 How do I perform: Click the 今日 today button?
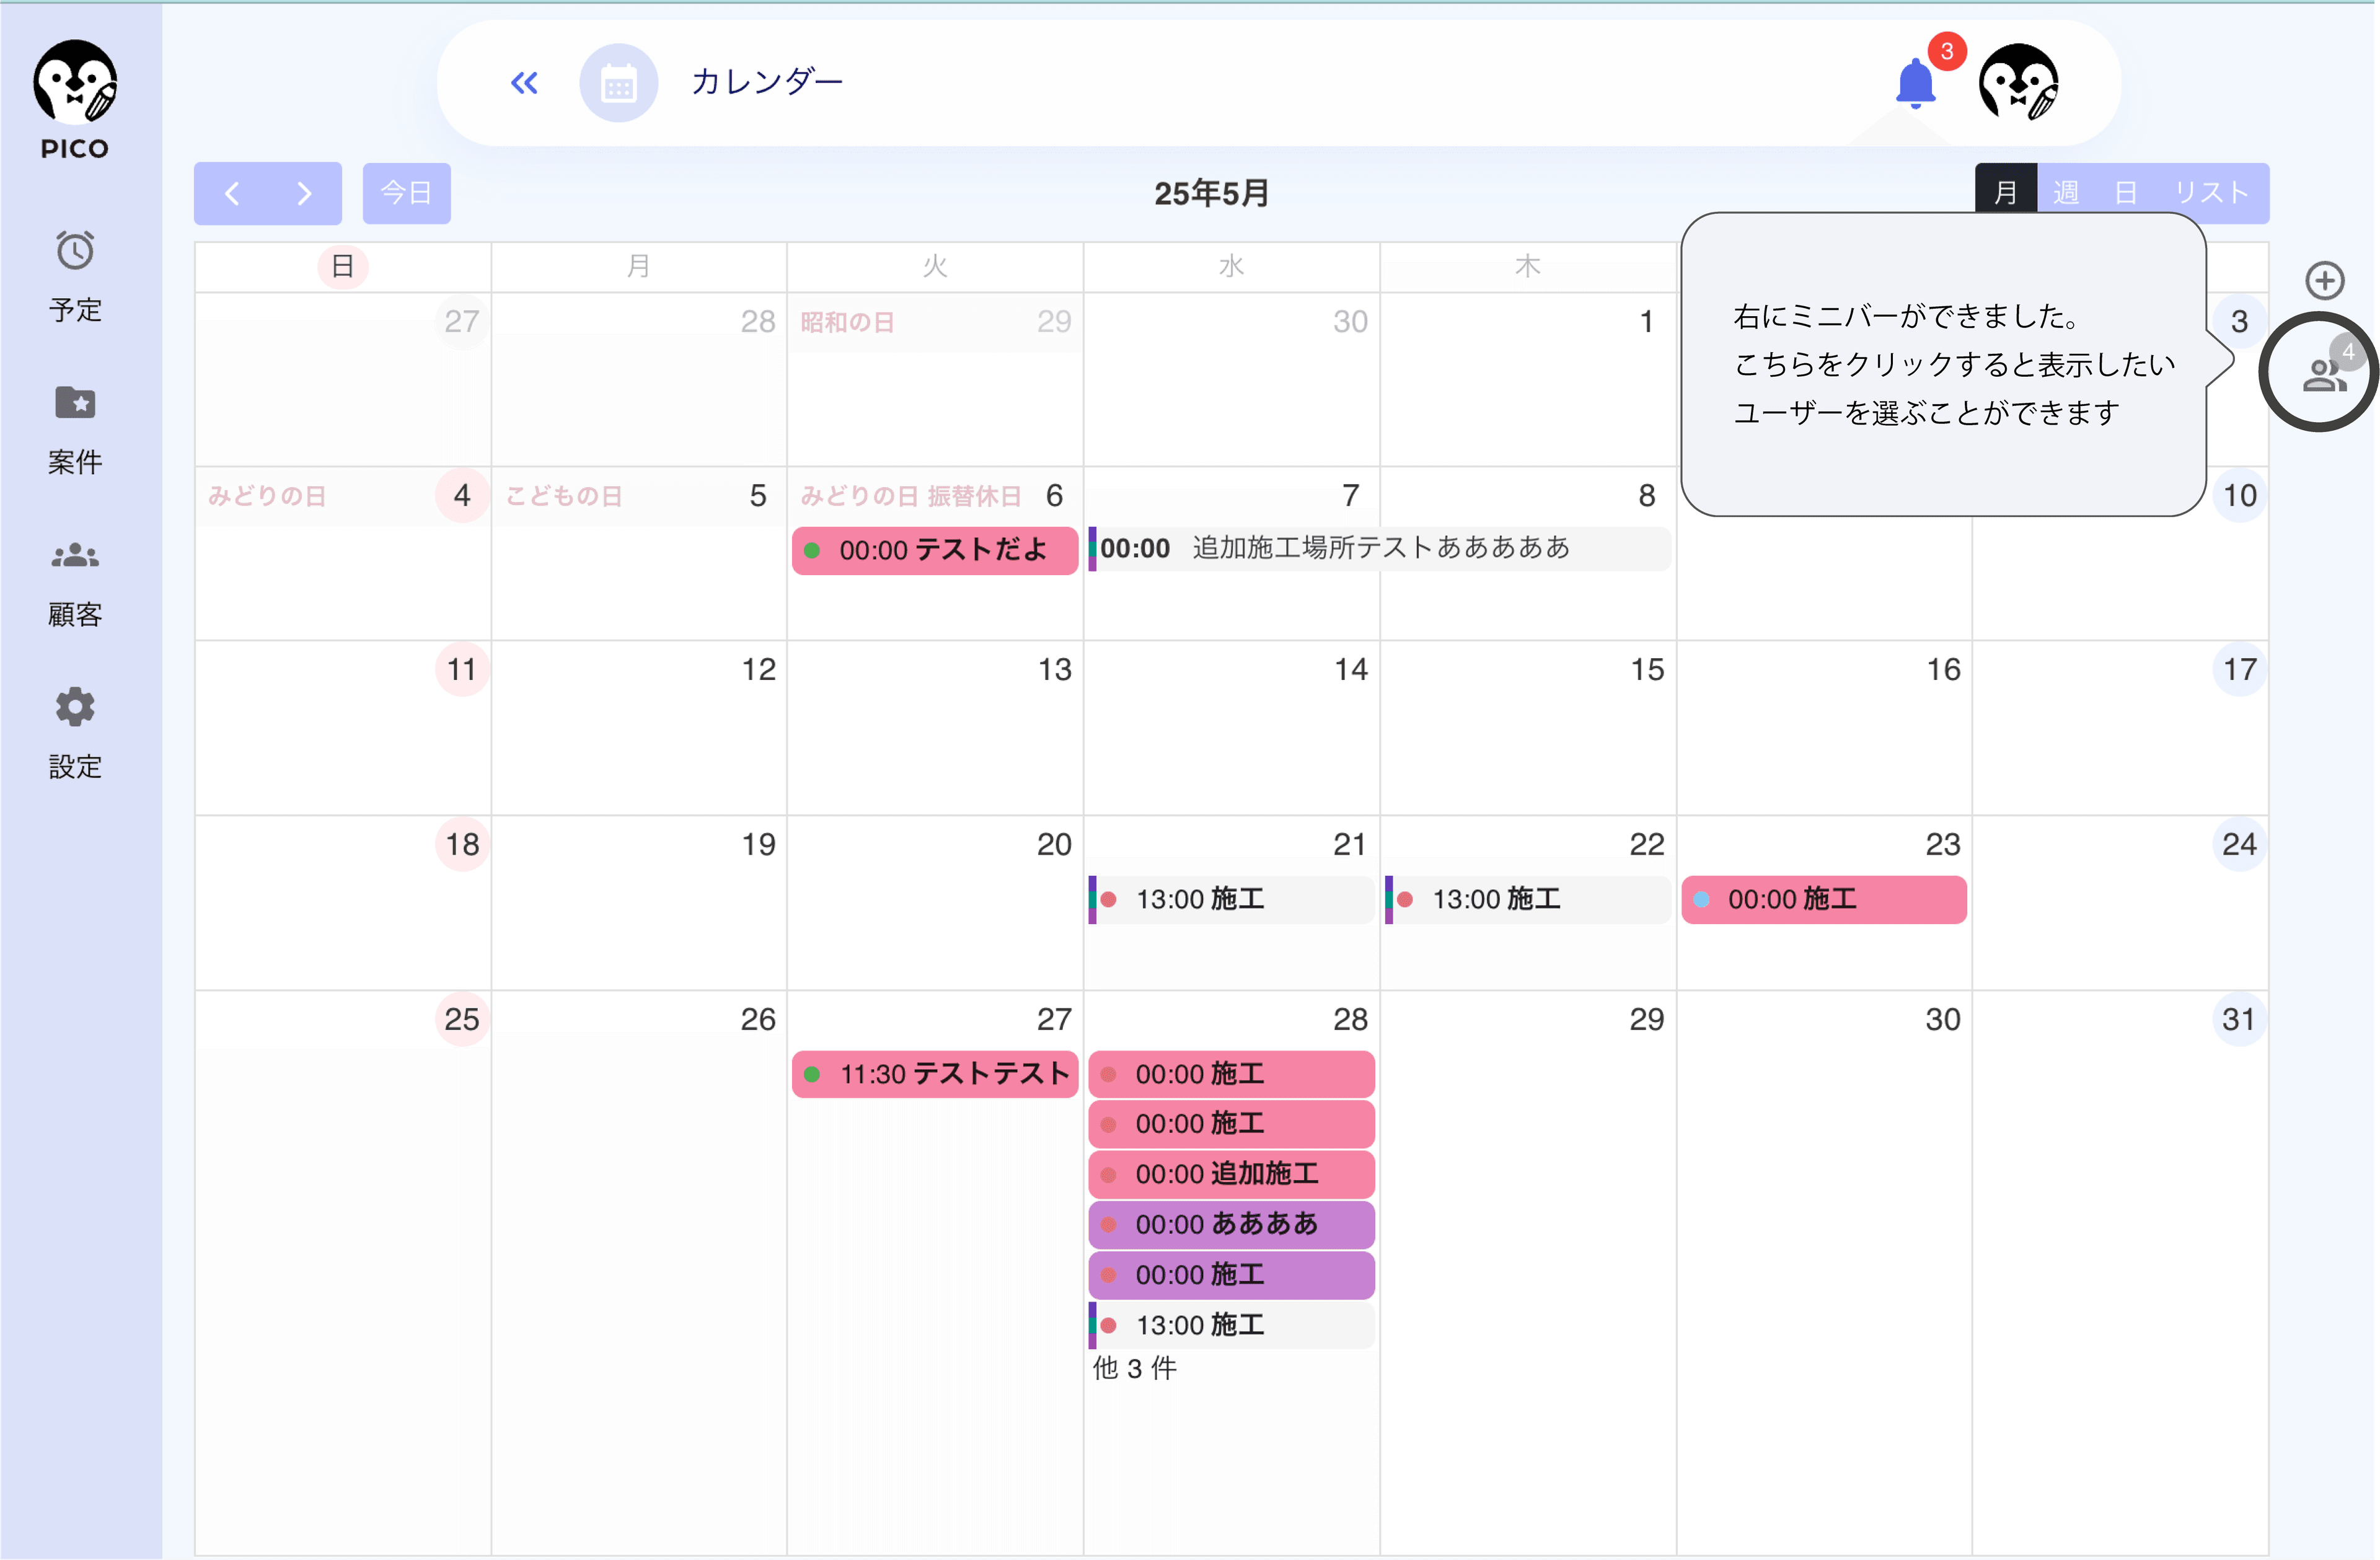click(x=406, y=193)
